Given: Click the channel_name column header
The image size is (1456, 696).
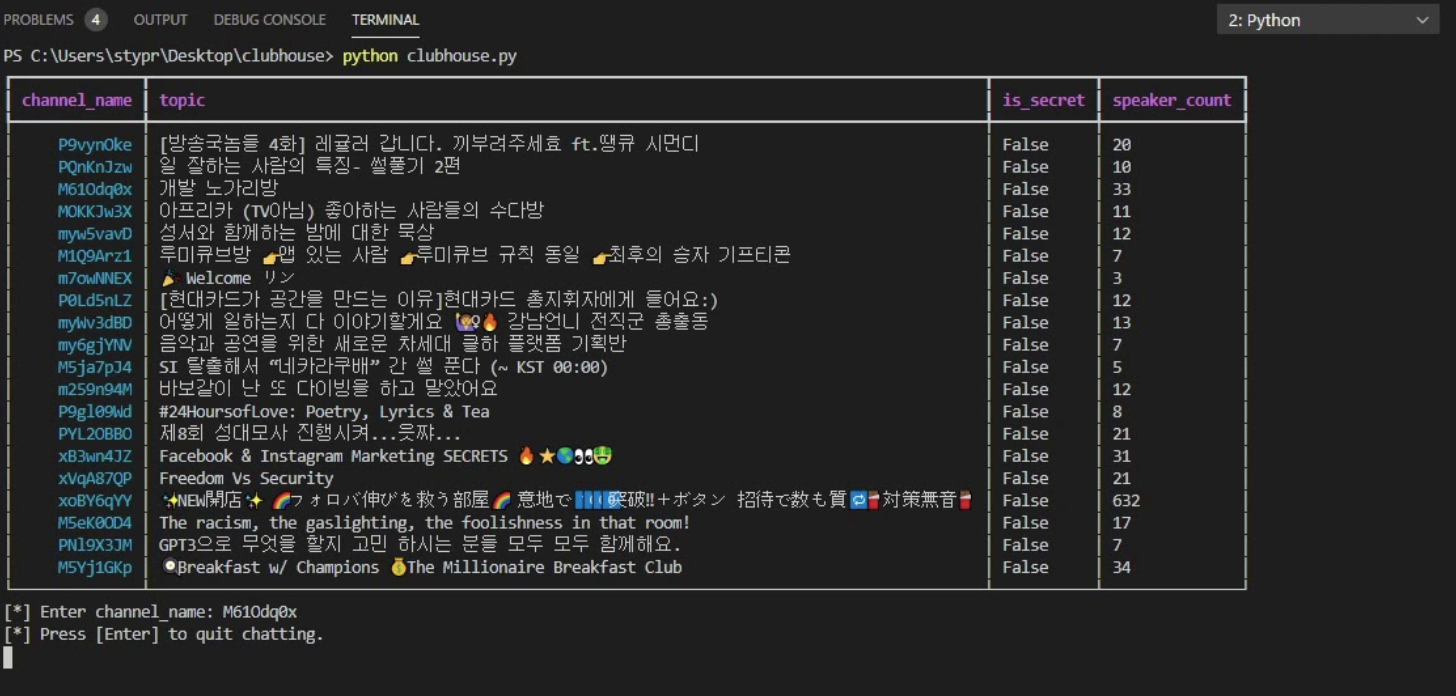Looking at the screenshot, I should (x=76, y=99).
